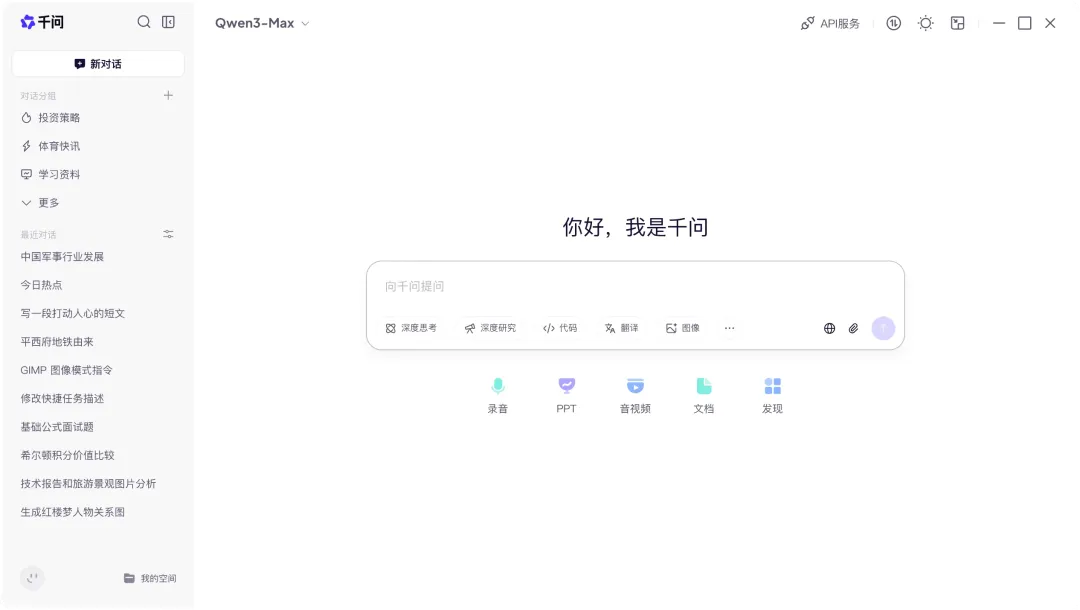Toggle light/dark theme sun icon
Viewport: 1080px width, 610px height.
click(926, 23)
